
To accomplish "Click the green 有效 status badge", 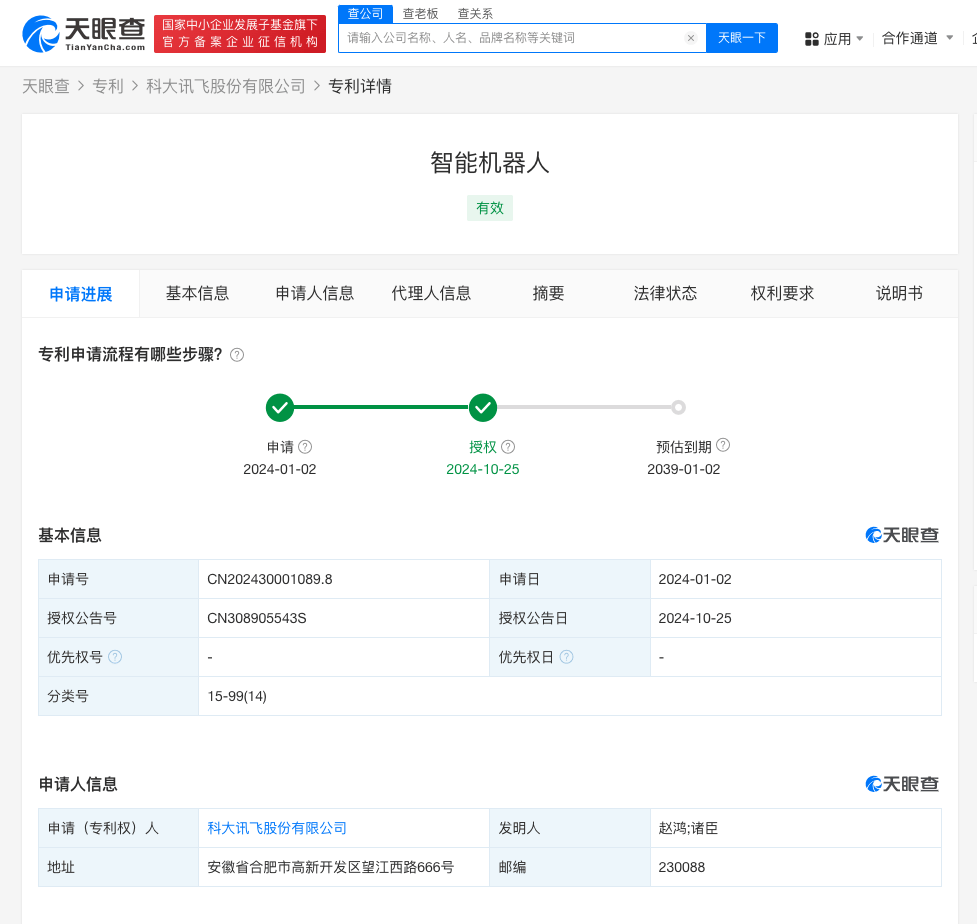I will click(490, 208).
